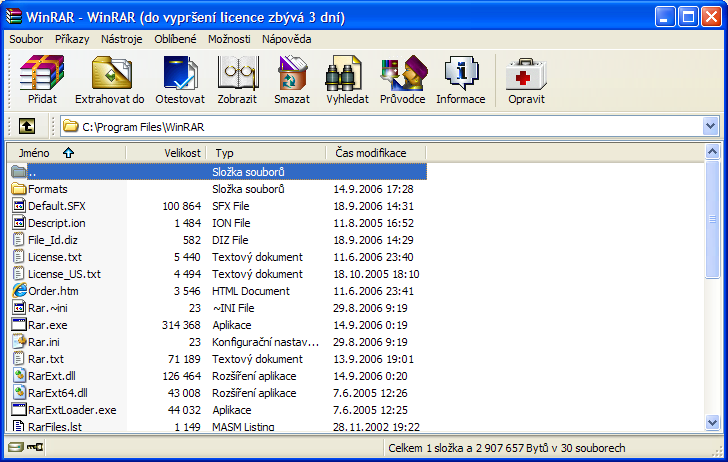Select the RarFiles.lst file name

55,426
